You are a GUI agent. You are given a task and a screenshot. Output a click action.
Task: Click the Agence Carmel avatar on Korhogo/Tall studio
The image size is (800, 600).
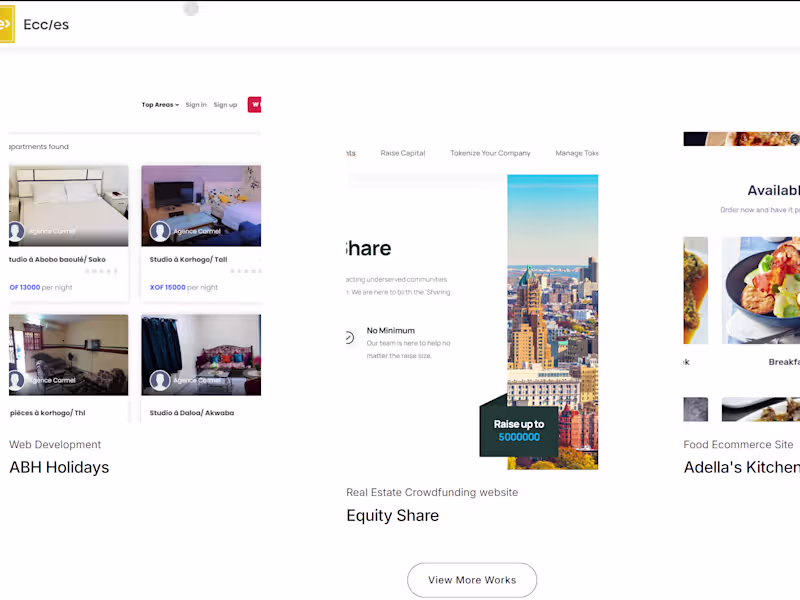[160, 231]
